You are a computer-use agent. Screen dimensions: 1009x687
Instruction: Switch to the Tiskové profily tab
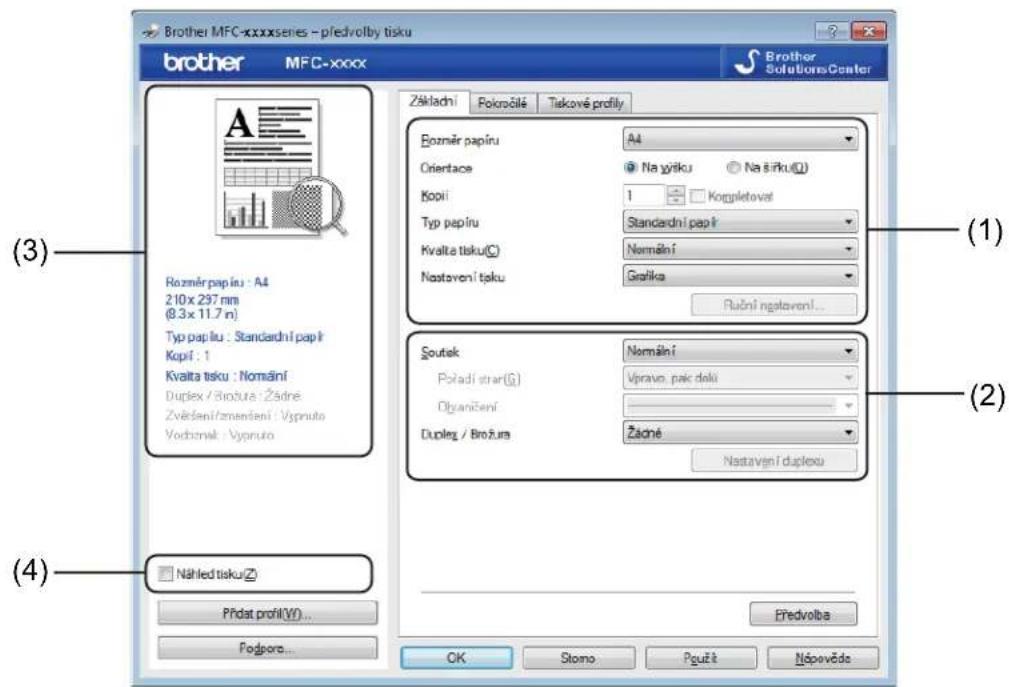point(586,103)
